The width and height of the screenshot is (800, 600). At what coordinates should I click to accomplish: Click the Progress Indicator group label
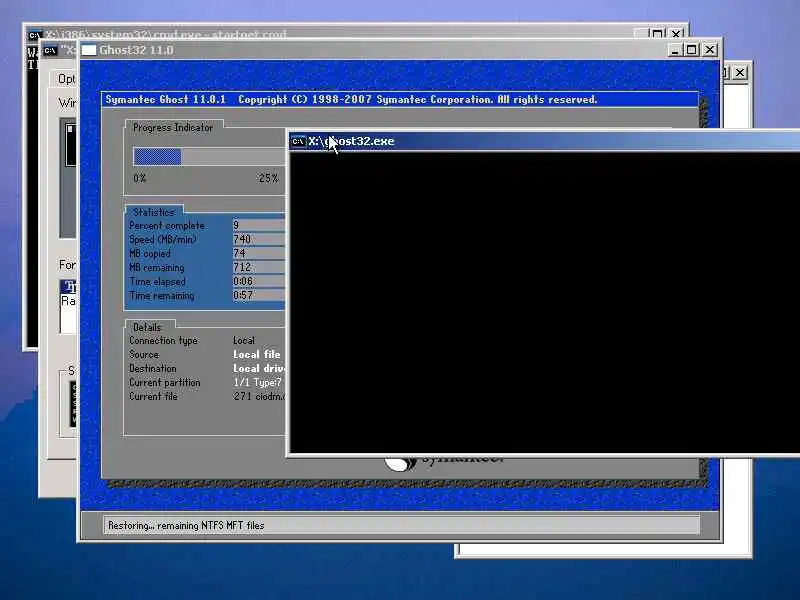(x=172, y=128)
